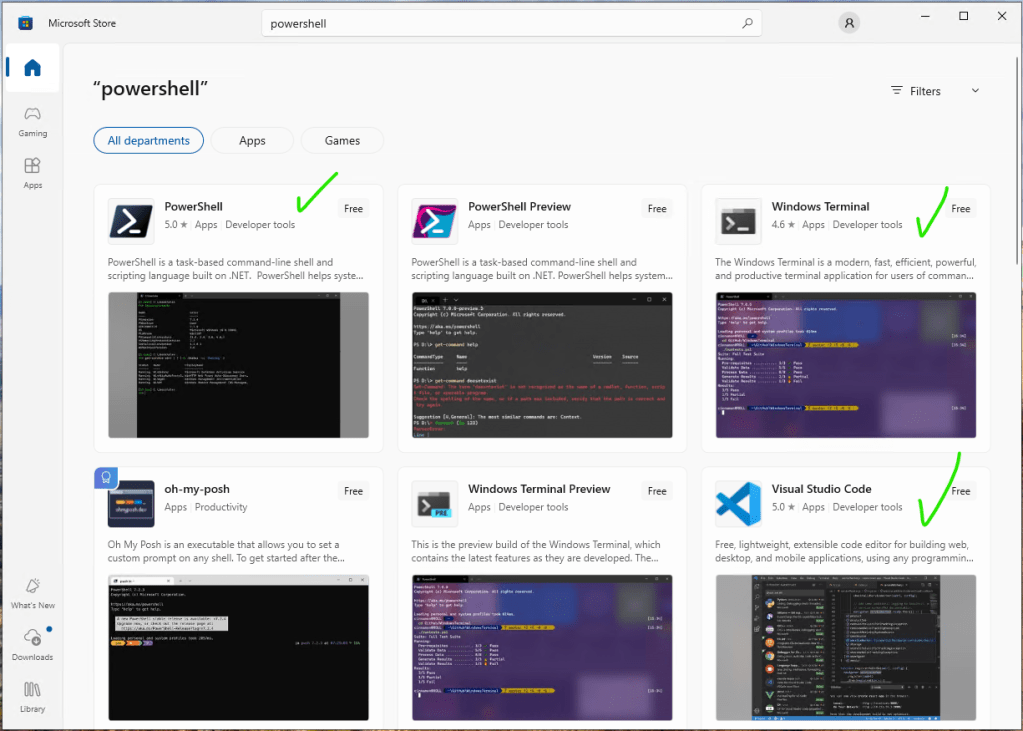Click the oh-my-posh app icon

(x=131, y=503)
